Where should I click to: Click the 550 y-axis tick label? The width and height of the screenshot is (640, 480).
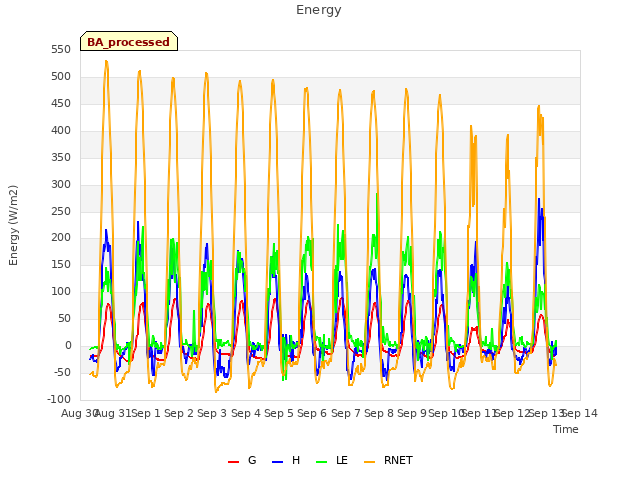[x=61, y=49]
